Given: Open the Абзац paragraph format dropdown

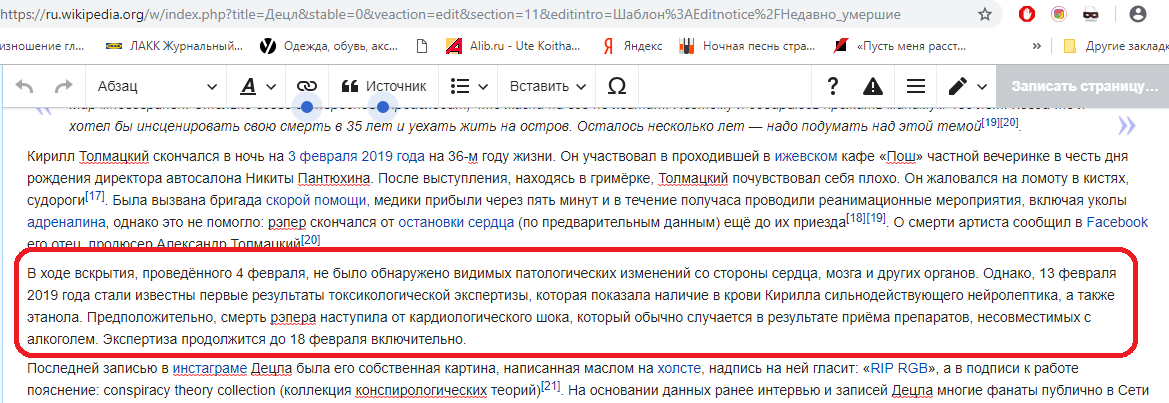Looking at the screenshot, I should (x=157, y=86).
